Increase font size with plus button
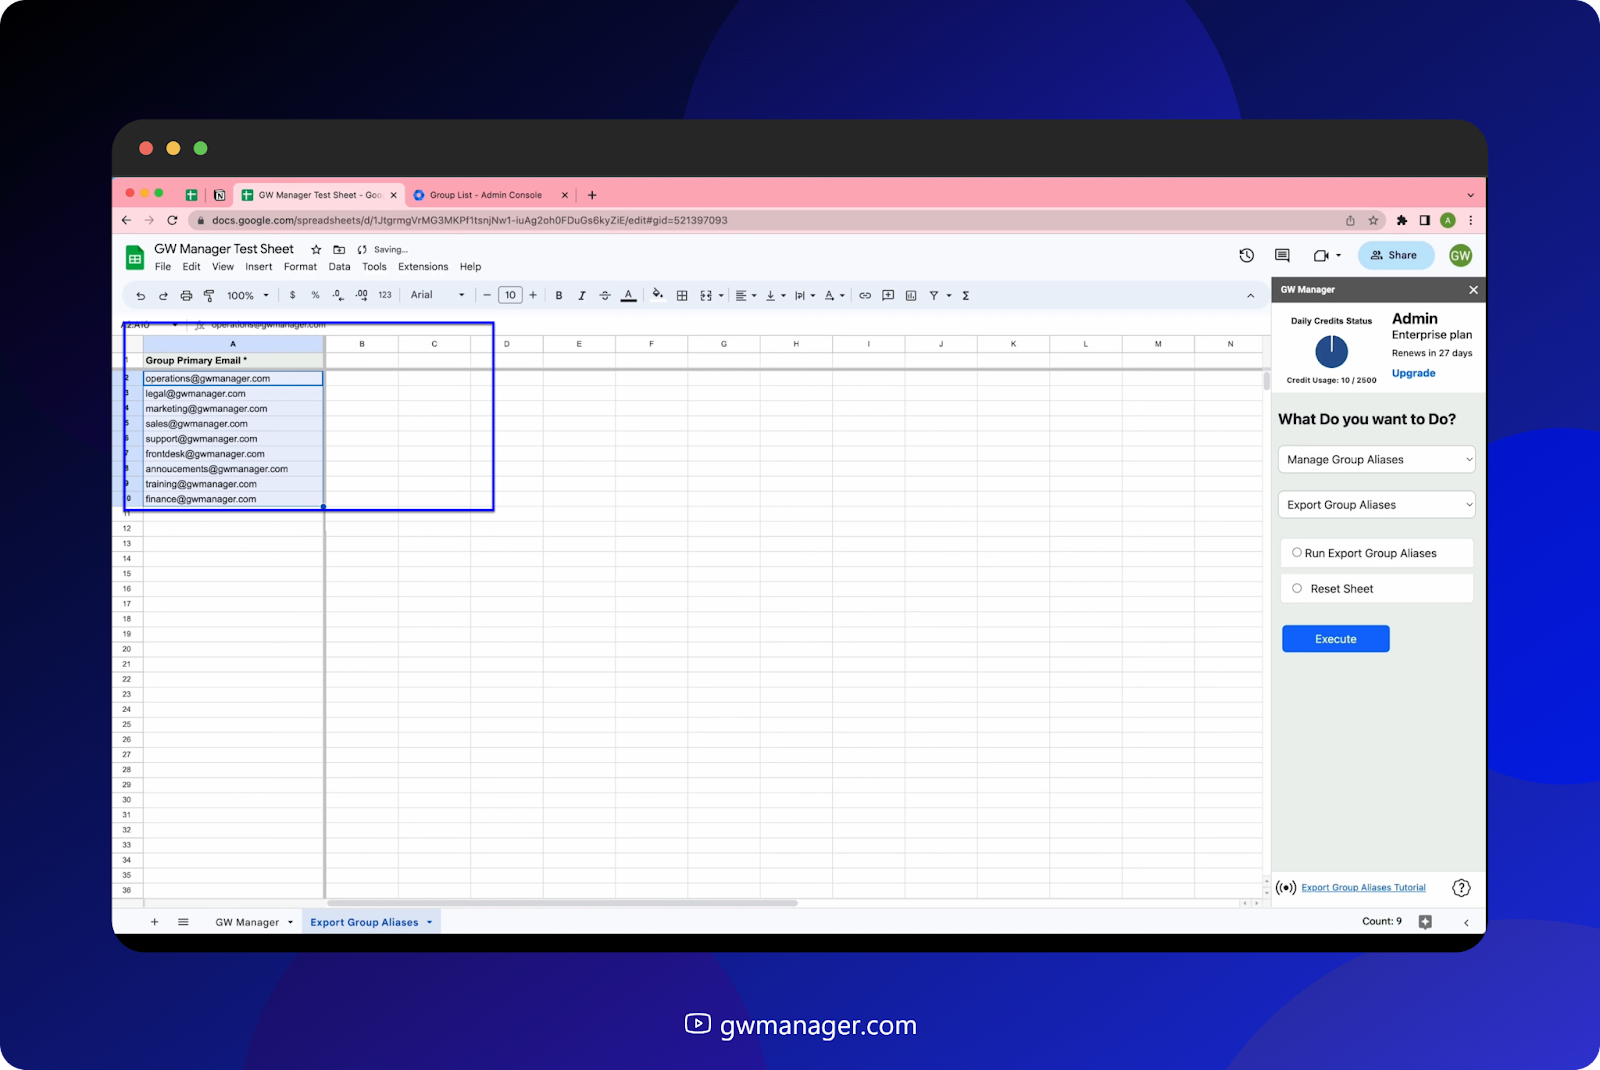Viewport: 1600px width, 1070px height. click(x=533, y=296)
